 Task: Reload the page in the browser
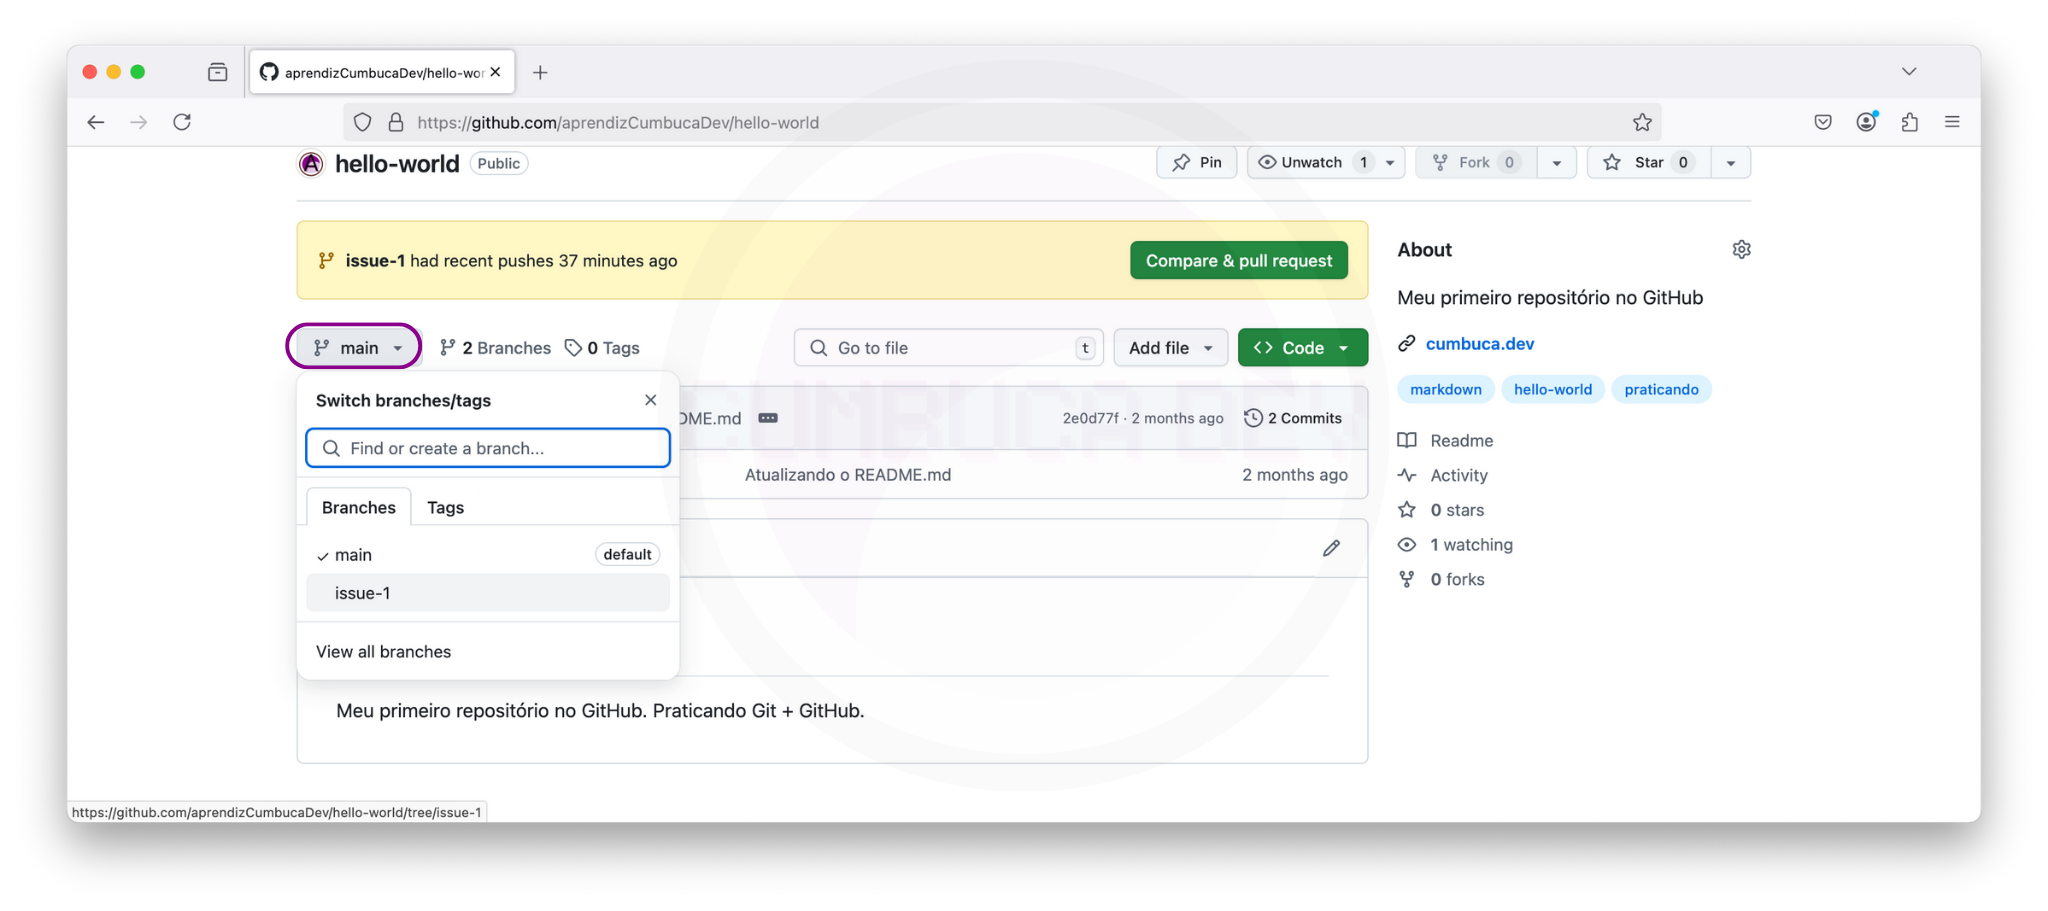pos(182,122)
